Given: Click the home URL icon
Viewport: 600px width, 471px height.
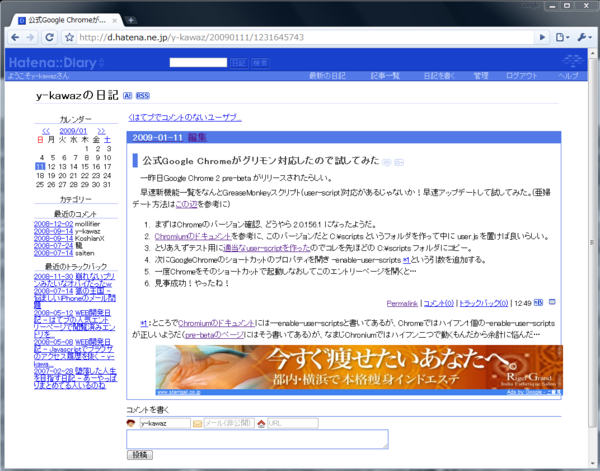Looking at the screenshot, I should pyautogui.click(x=261, y=424).
